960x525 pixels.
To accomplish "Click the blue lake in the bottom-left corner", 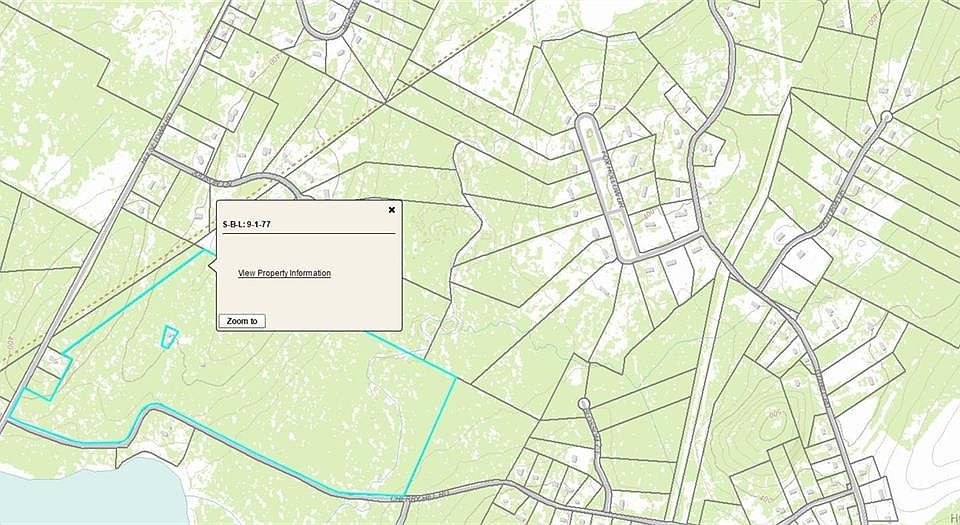I will click(80, 500).
